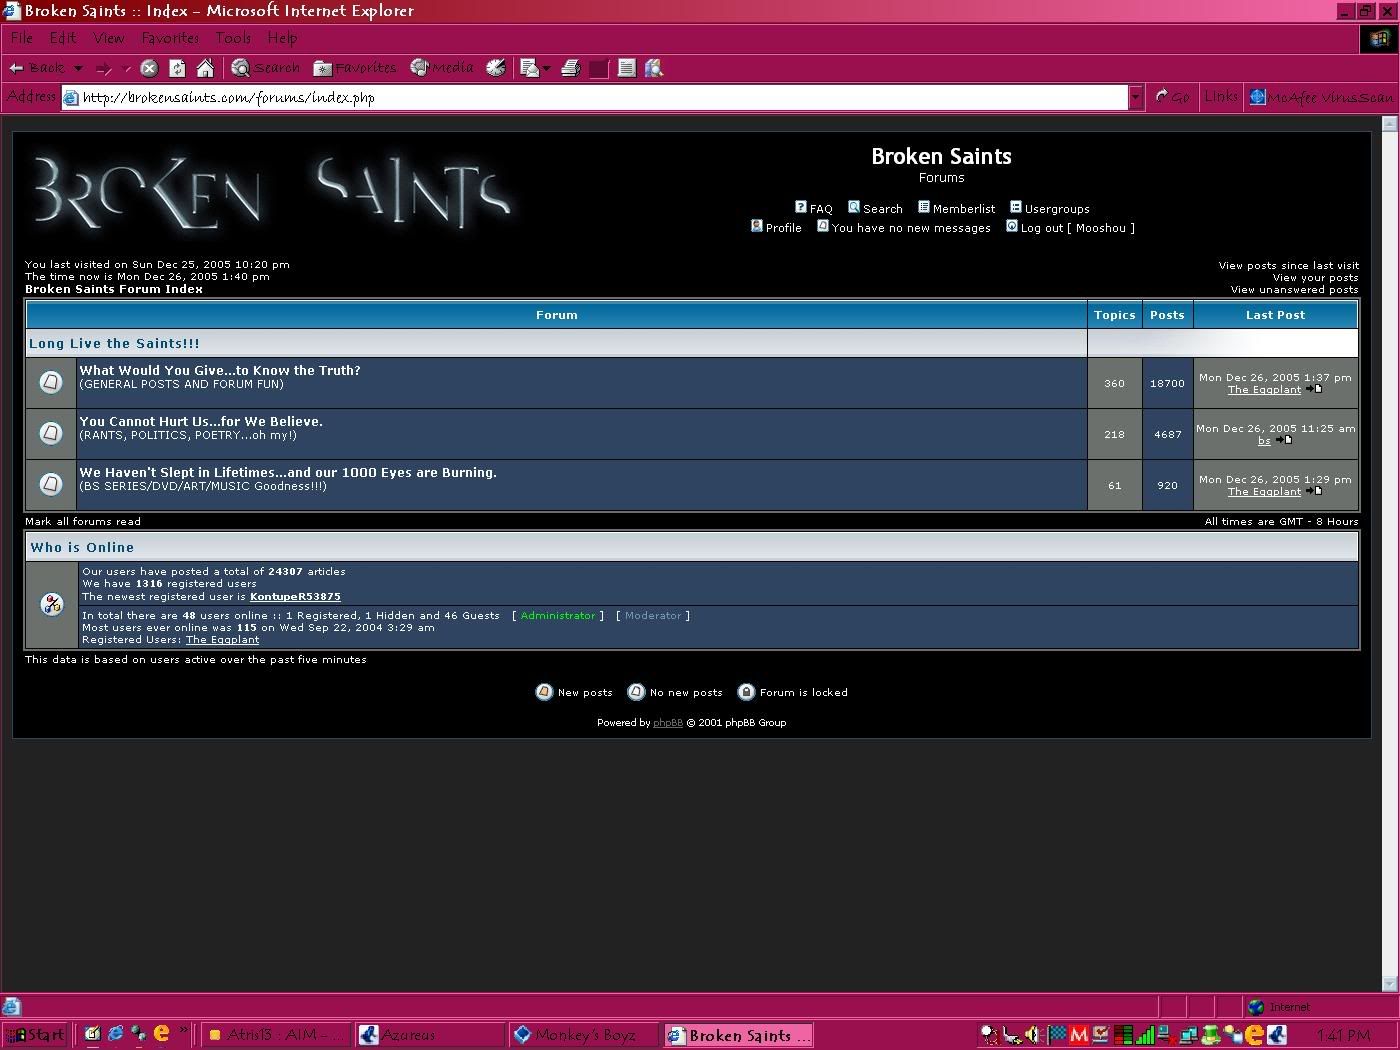This screenshot has height=1050, width=1400.
Task: Open the File menu
Action: pos(22,38)
